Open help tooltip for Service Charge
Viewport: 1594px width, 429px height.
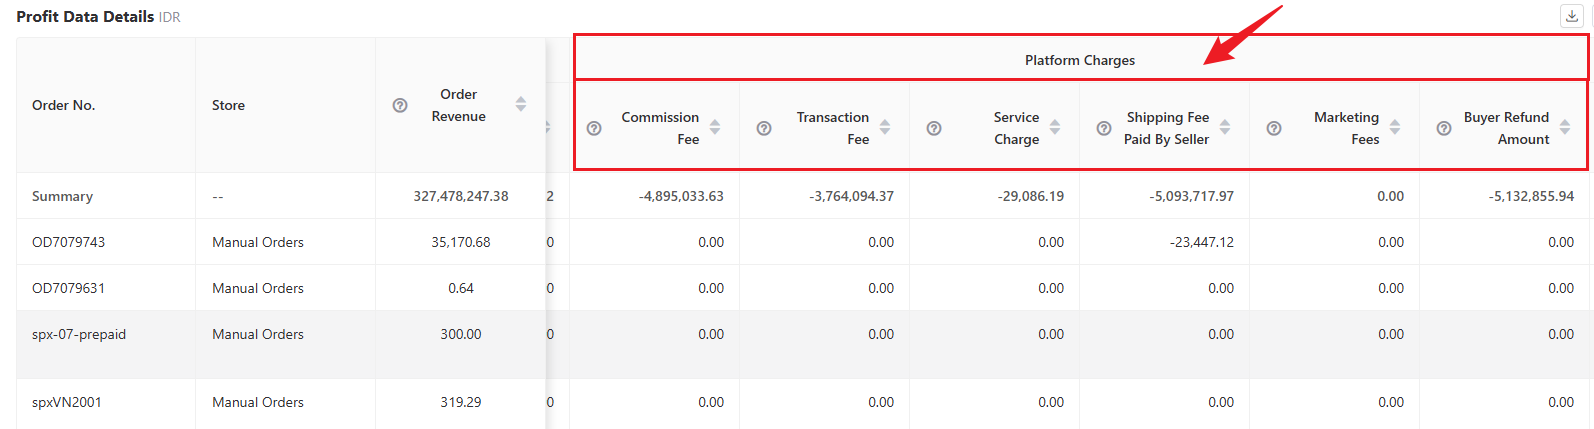click(934, 128)
